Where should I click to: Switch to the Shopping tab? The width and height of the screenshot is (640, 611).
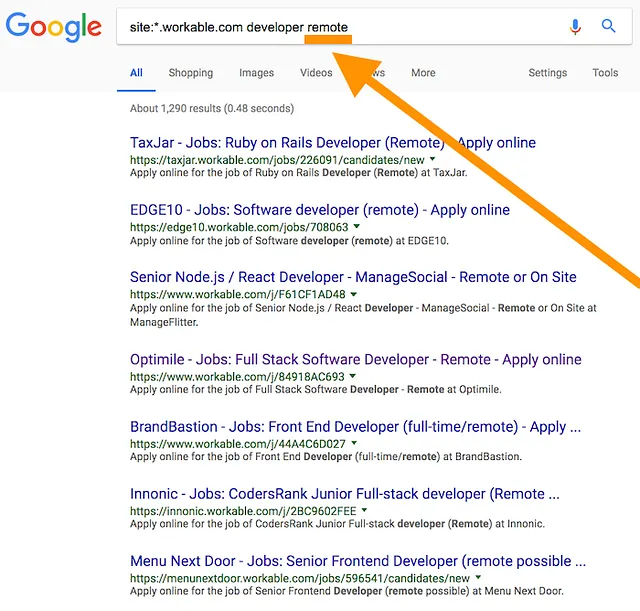(x=191, y=73)
